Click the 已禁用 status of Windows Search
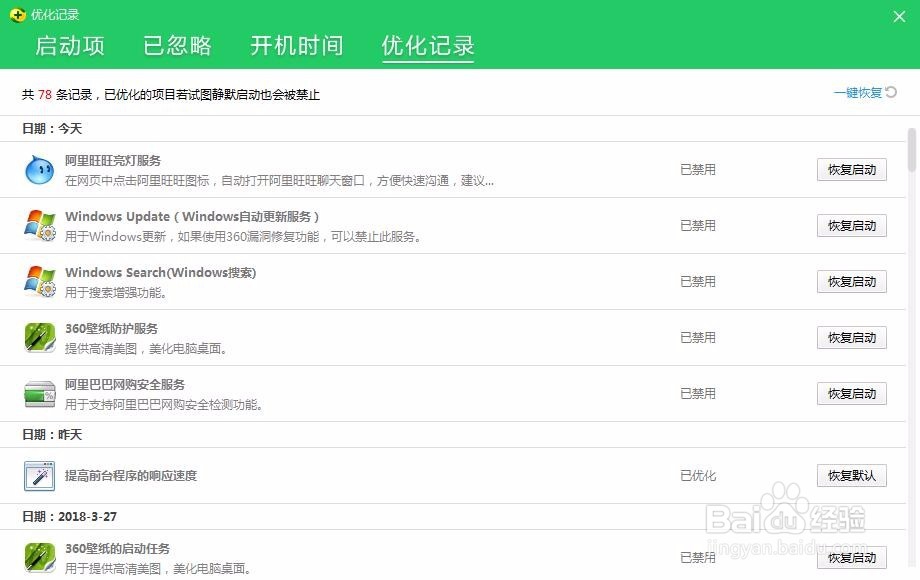This screenshot has width=920, height=580. coord(698,281)
